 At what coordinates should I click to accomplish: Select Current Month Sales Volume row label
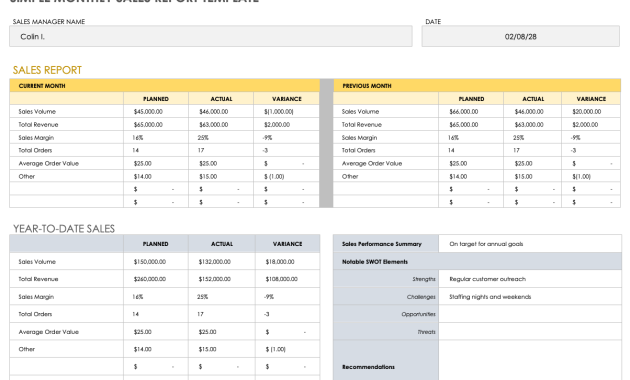37,112
